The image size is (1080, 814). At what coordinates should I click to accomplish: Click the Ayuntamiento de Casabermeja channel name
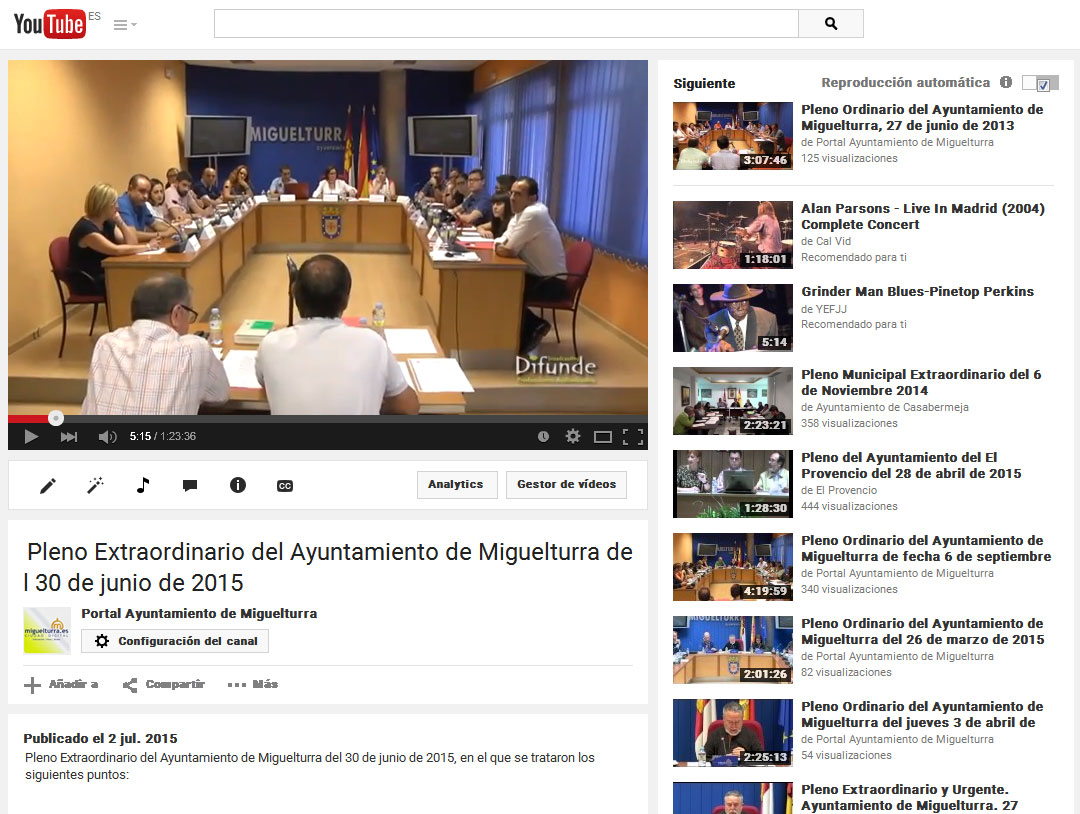point(892,407)
